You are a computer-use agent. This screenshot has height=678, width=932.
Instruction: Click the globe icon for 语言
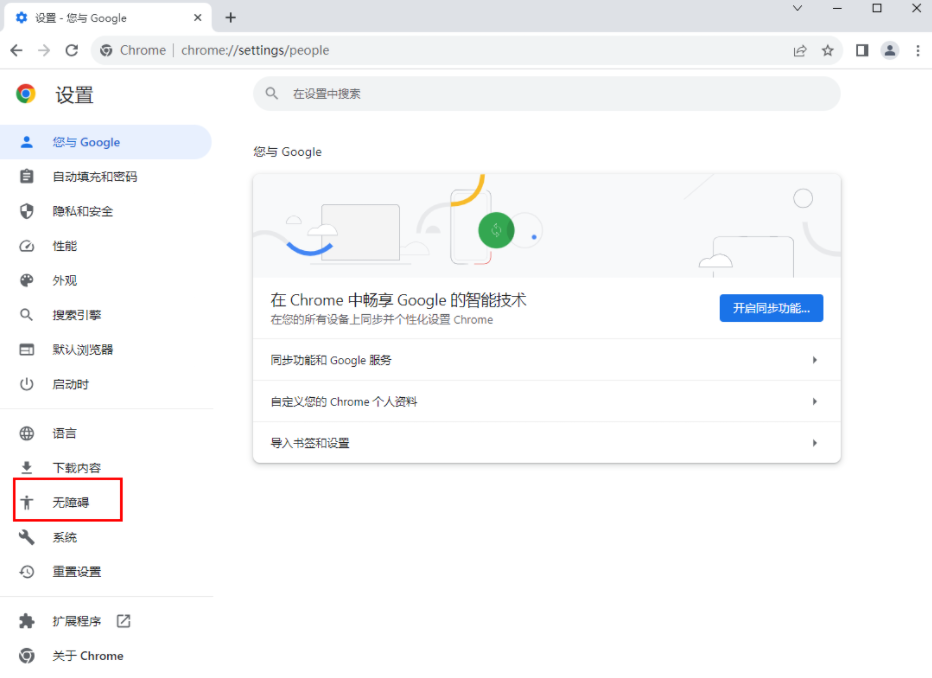pyautogui.click(x=27, y=433)
